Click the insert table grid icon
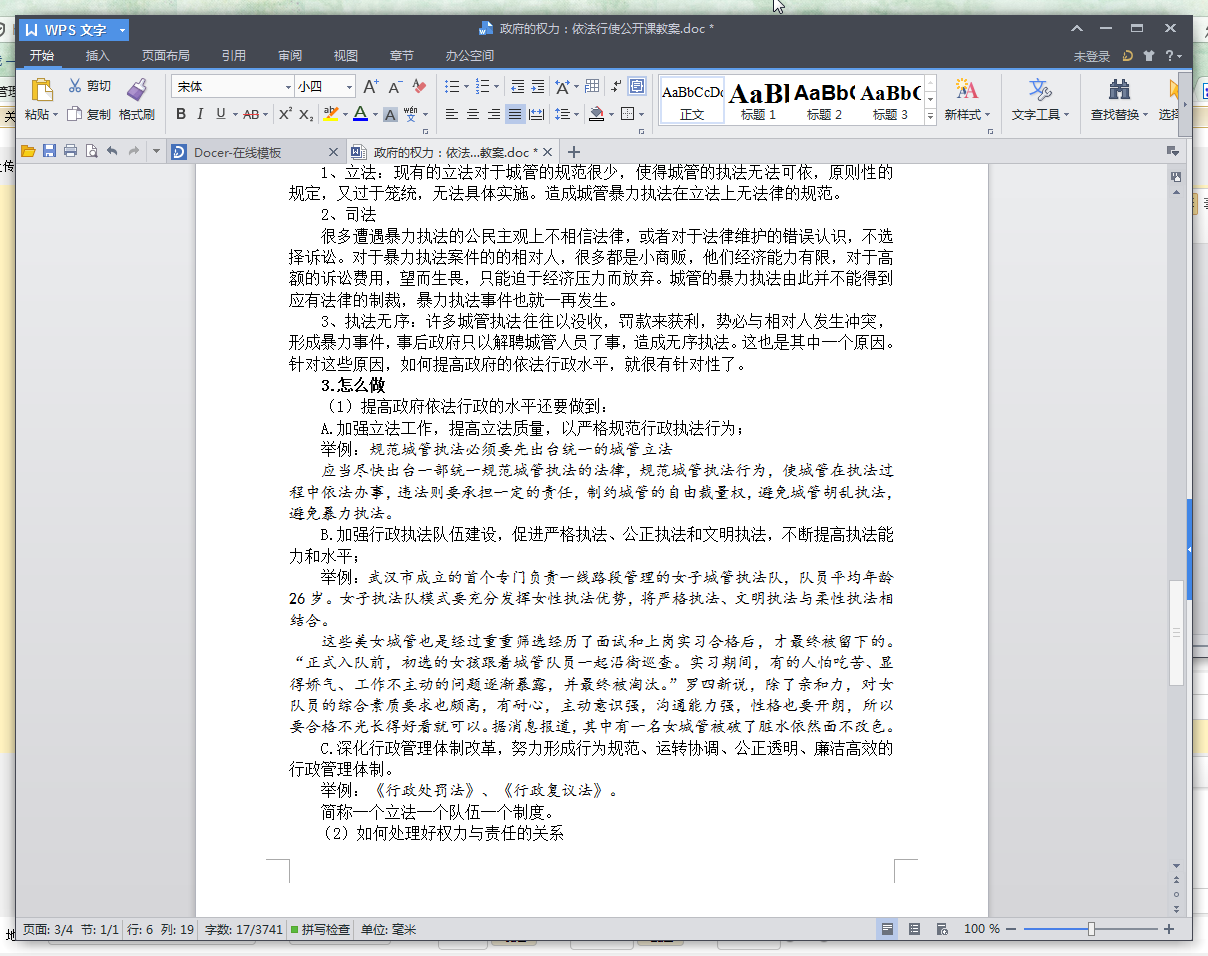This screenshot has width=1208, height=956. [592, 87]
